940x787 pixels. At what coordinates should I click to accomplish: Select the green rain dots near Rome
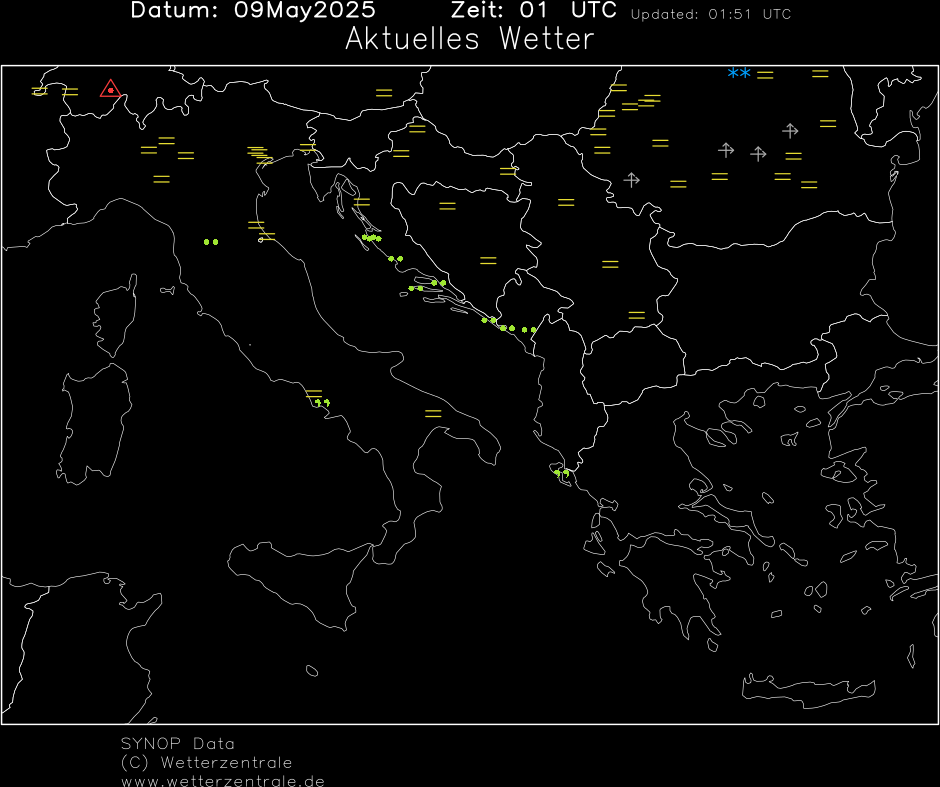323,402
